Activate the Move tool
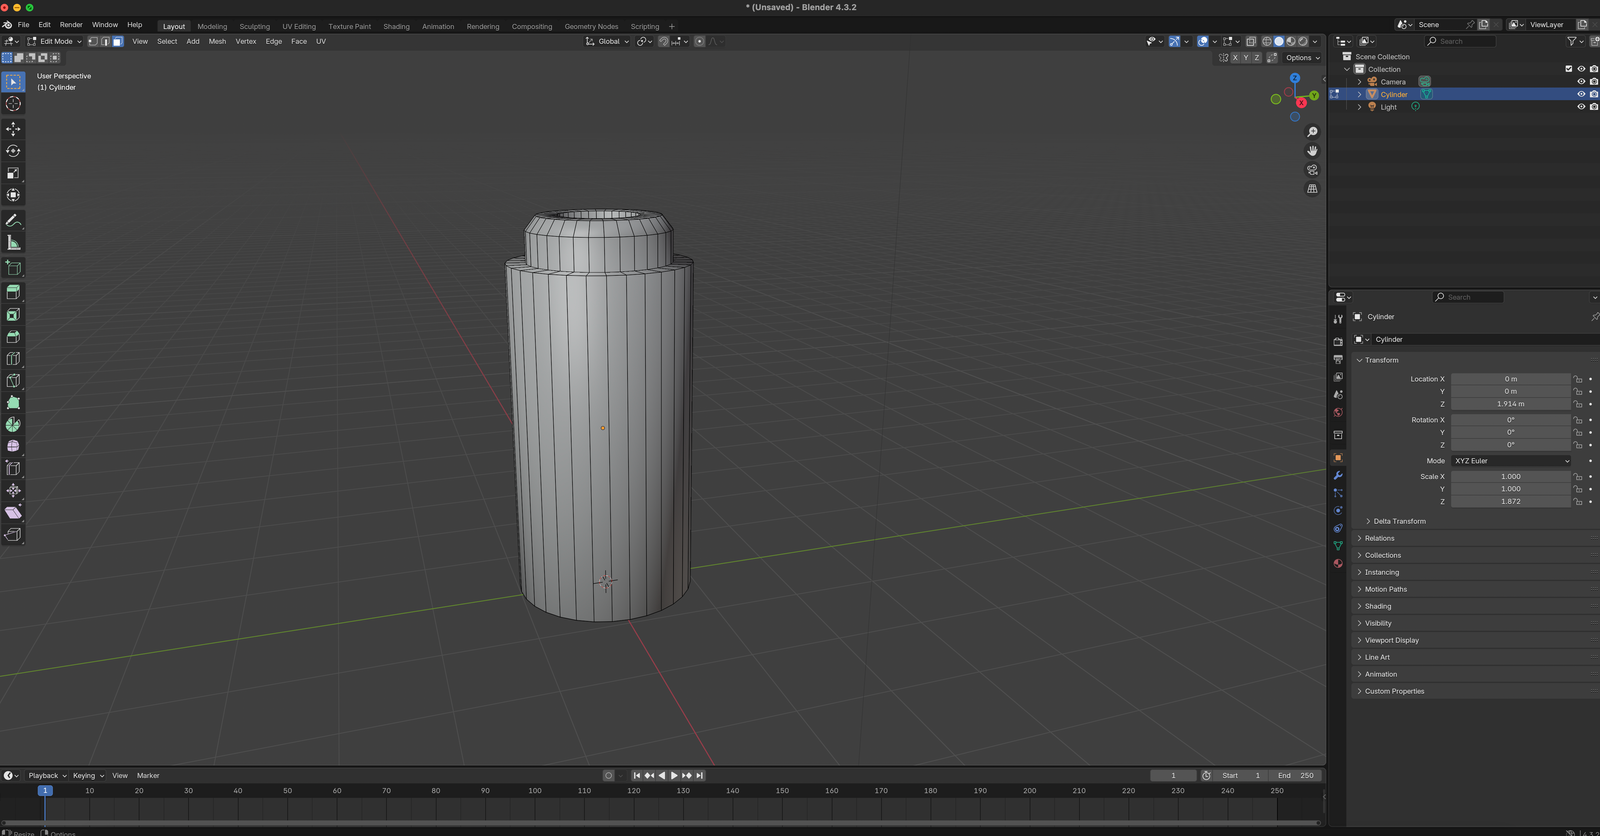1600x836 pixels. [x=13, y=129]
